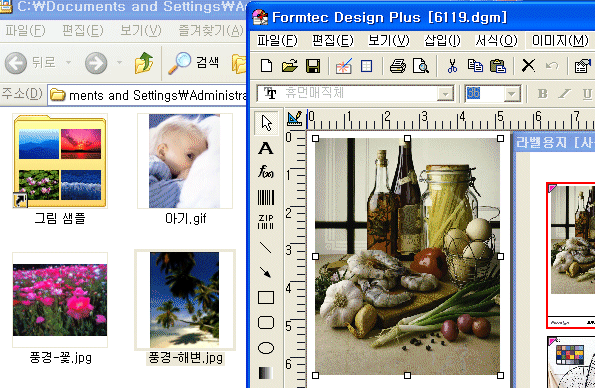The image size is (595, 388).
Task: Select the arrow pointer tool
Action: click(x=266, y=123)
